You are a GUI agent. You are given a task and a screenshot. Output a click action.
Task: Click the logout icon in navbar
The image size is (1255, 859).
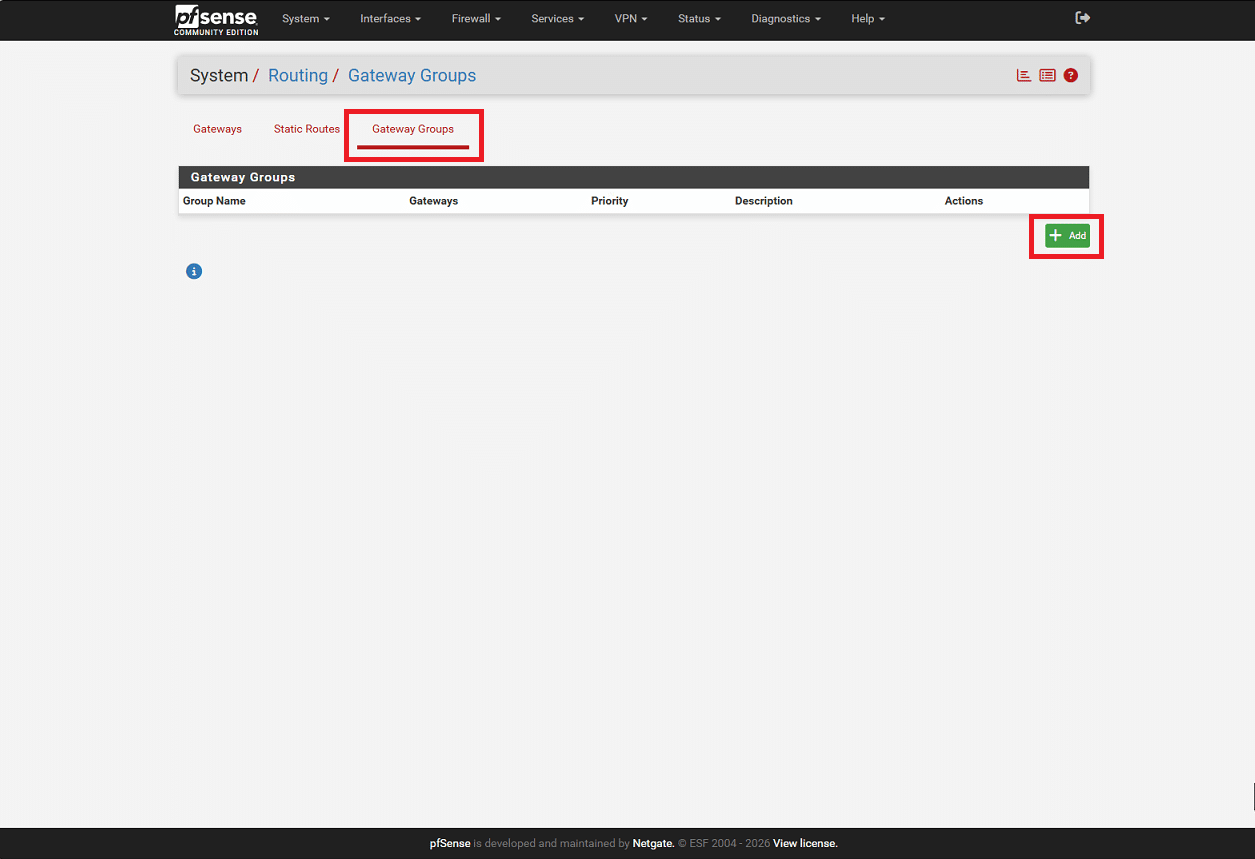point(1082,18)
